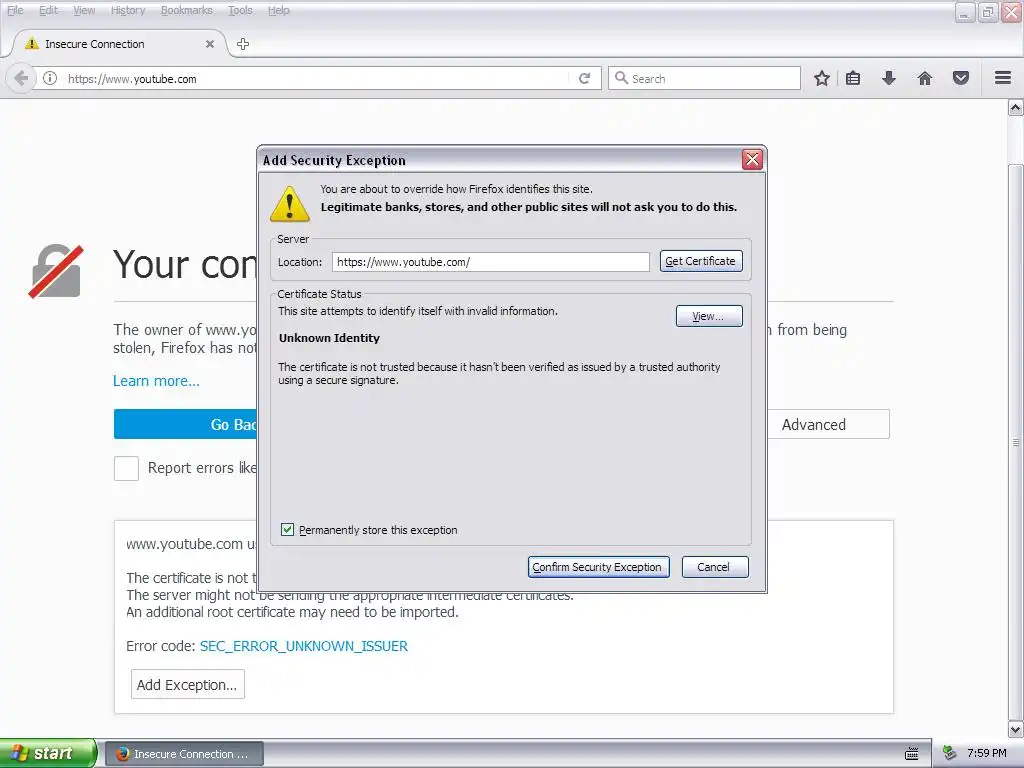This screenshot has height=768, width=1024.
Task: Click View... to inspect the certificate
Action: click(709, 316)
